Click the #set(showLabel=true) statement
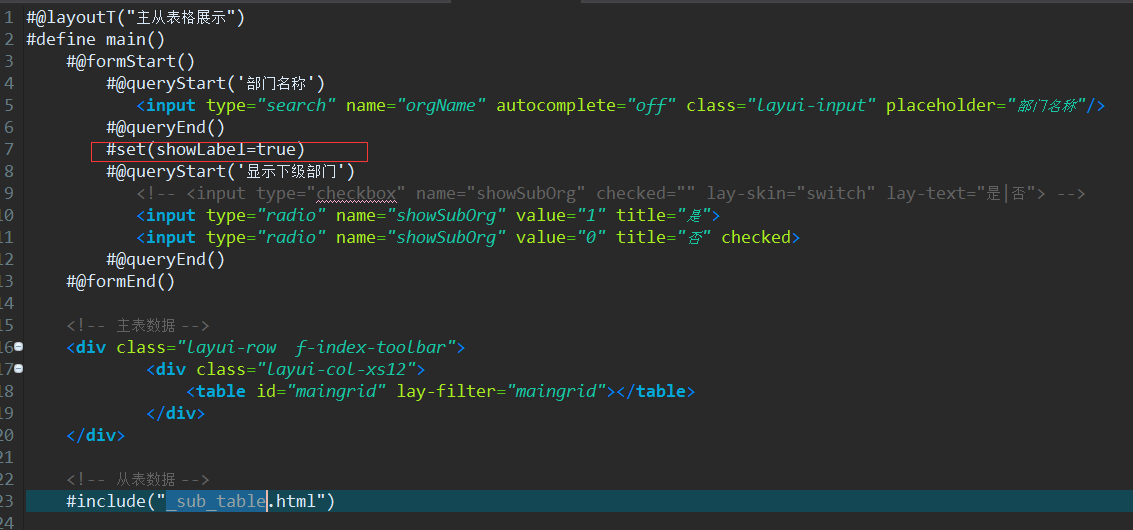This screenshot has width=1133, height=530. [x=206, y=150]
